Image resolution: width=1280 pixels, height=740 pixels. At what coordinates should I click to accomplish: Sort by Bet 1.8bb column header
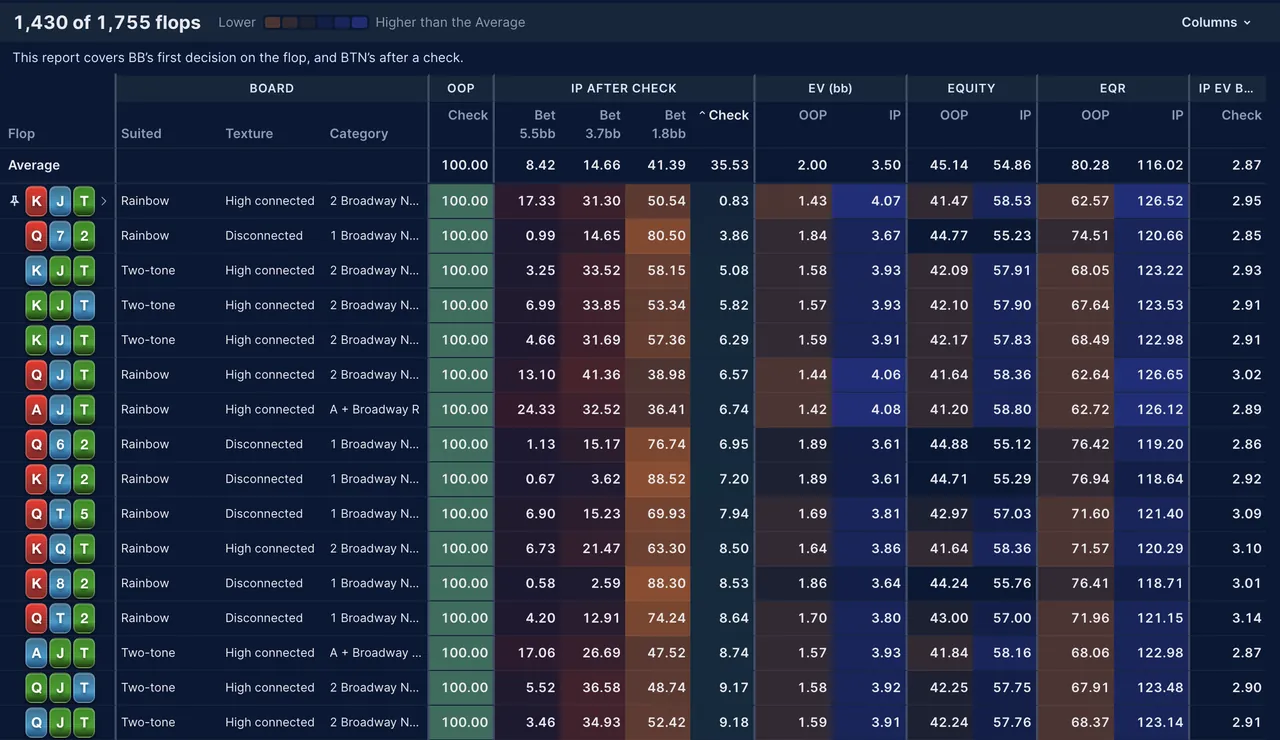(668, 124)
